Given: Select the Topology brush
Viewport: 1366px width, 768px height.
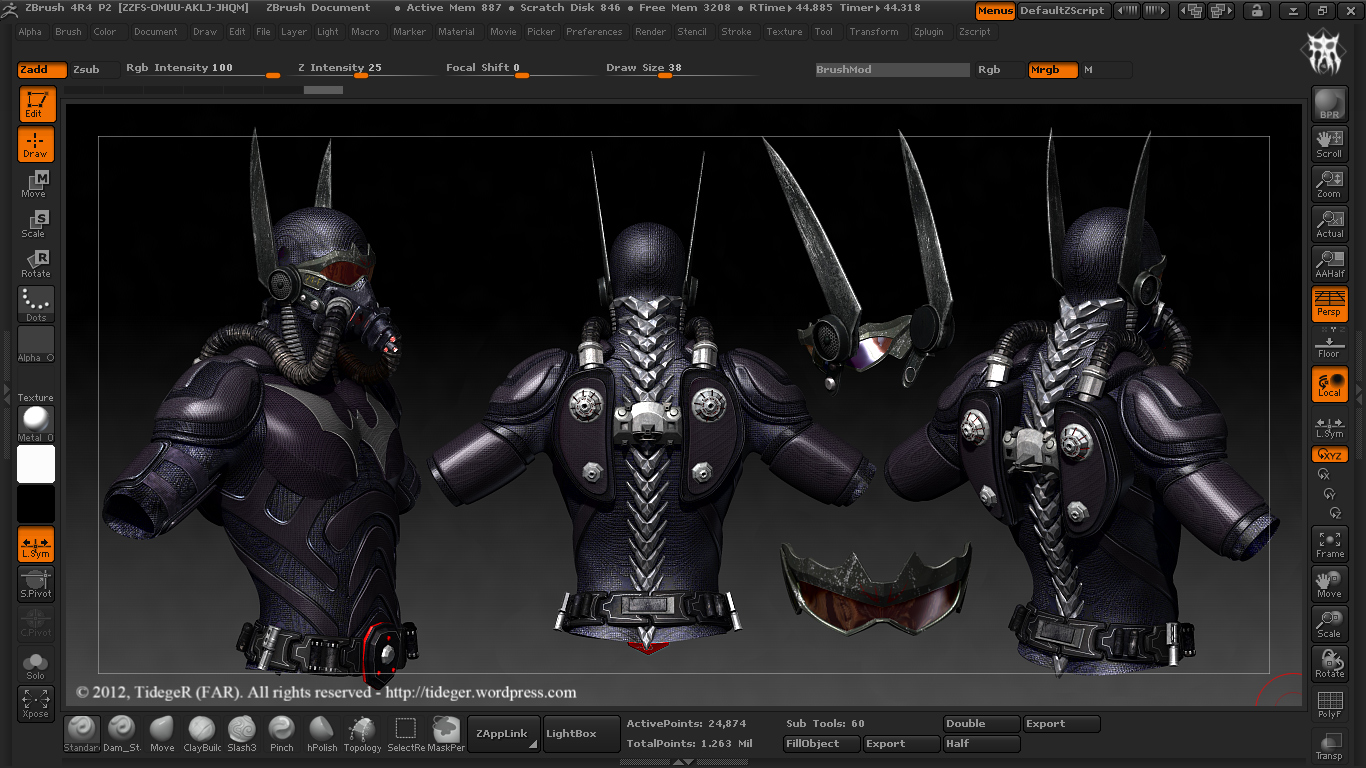Looking at the screenshot, I should [x=362, y=734].
